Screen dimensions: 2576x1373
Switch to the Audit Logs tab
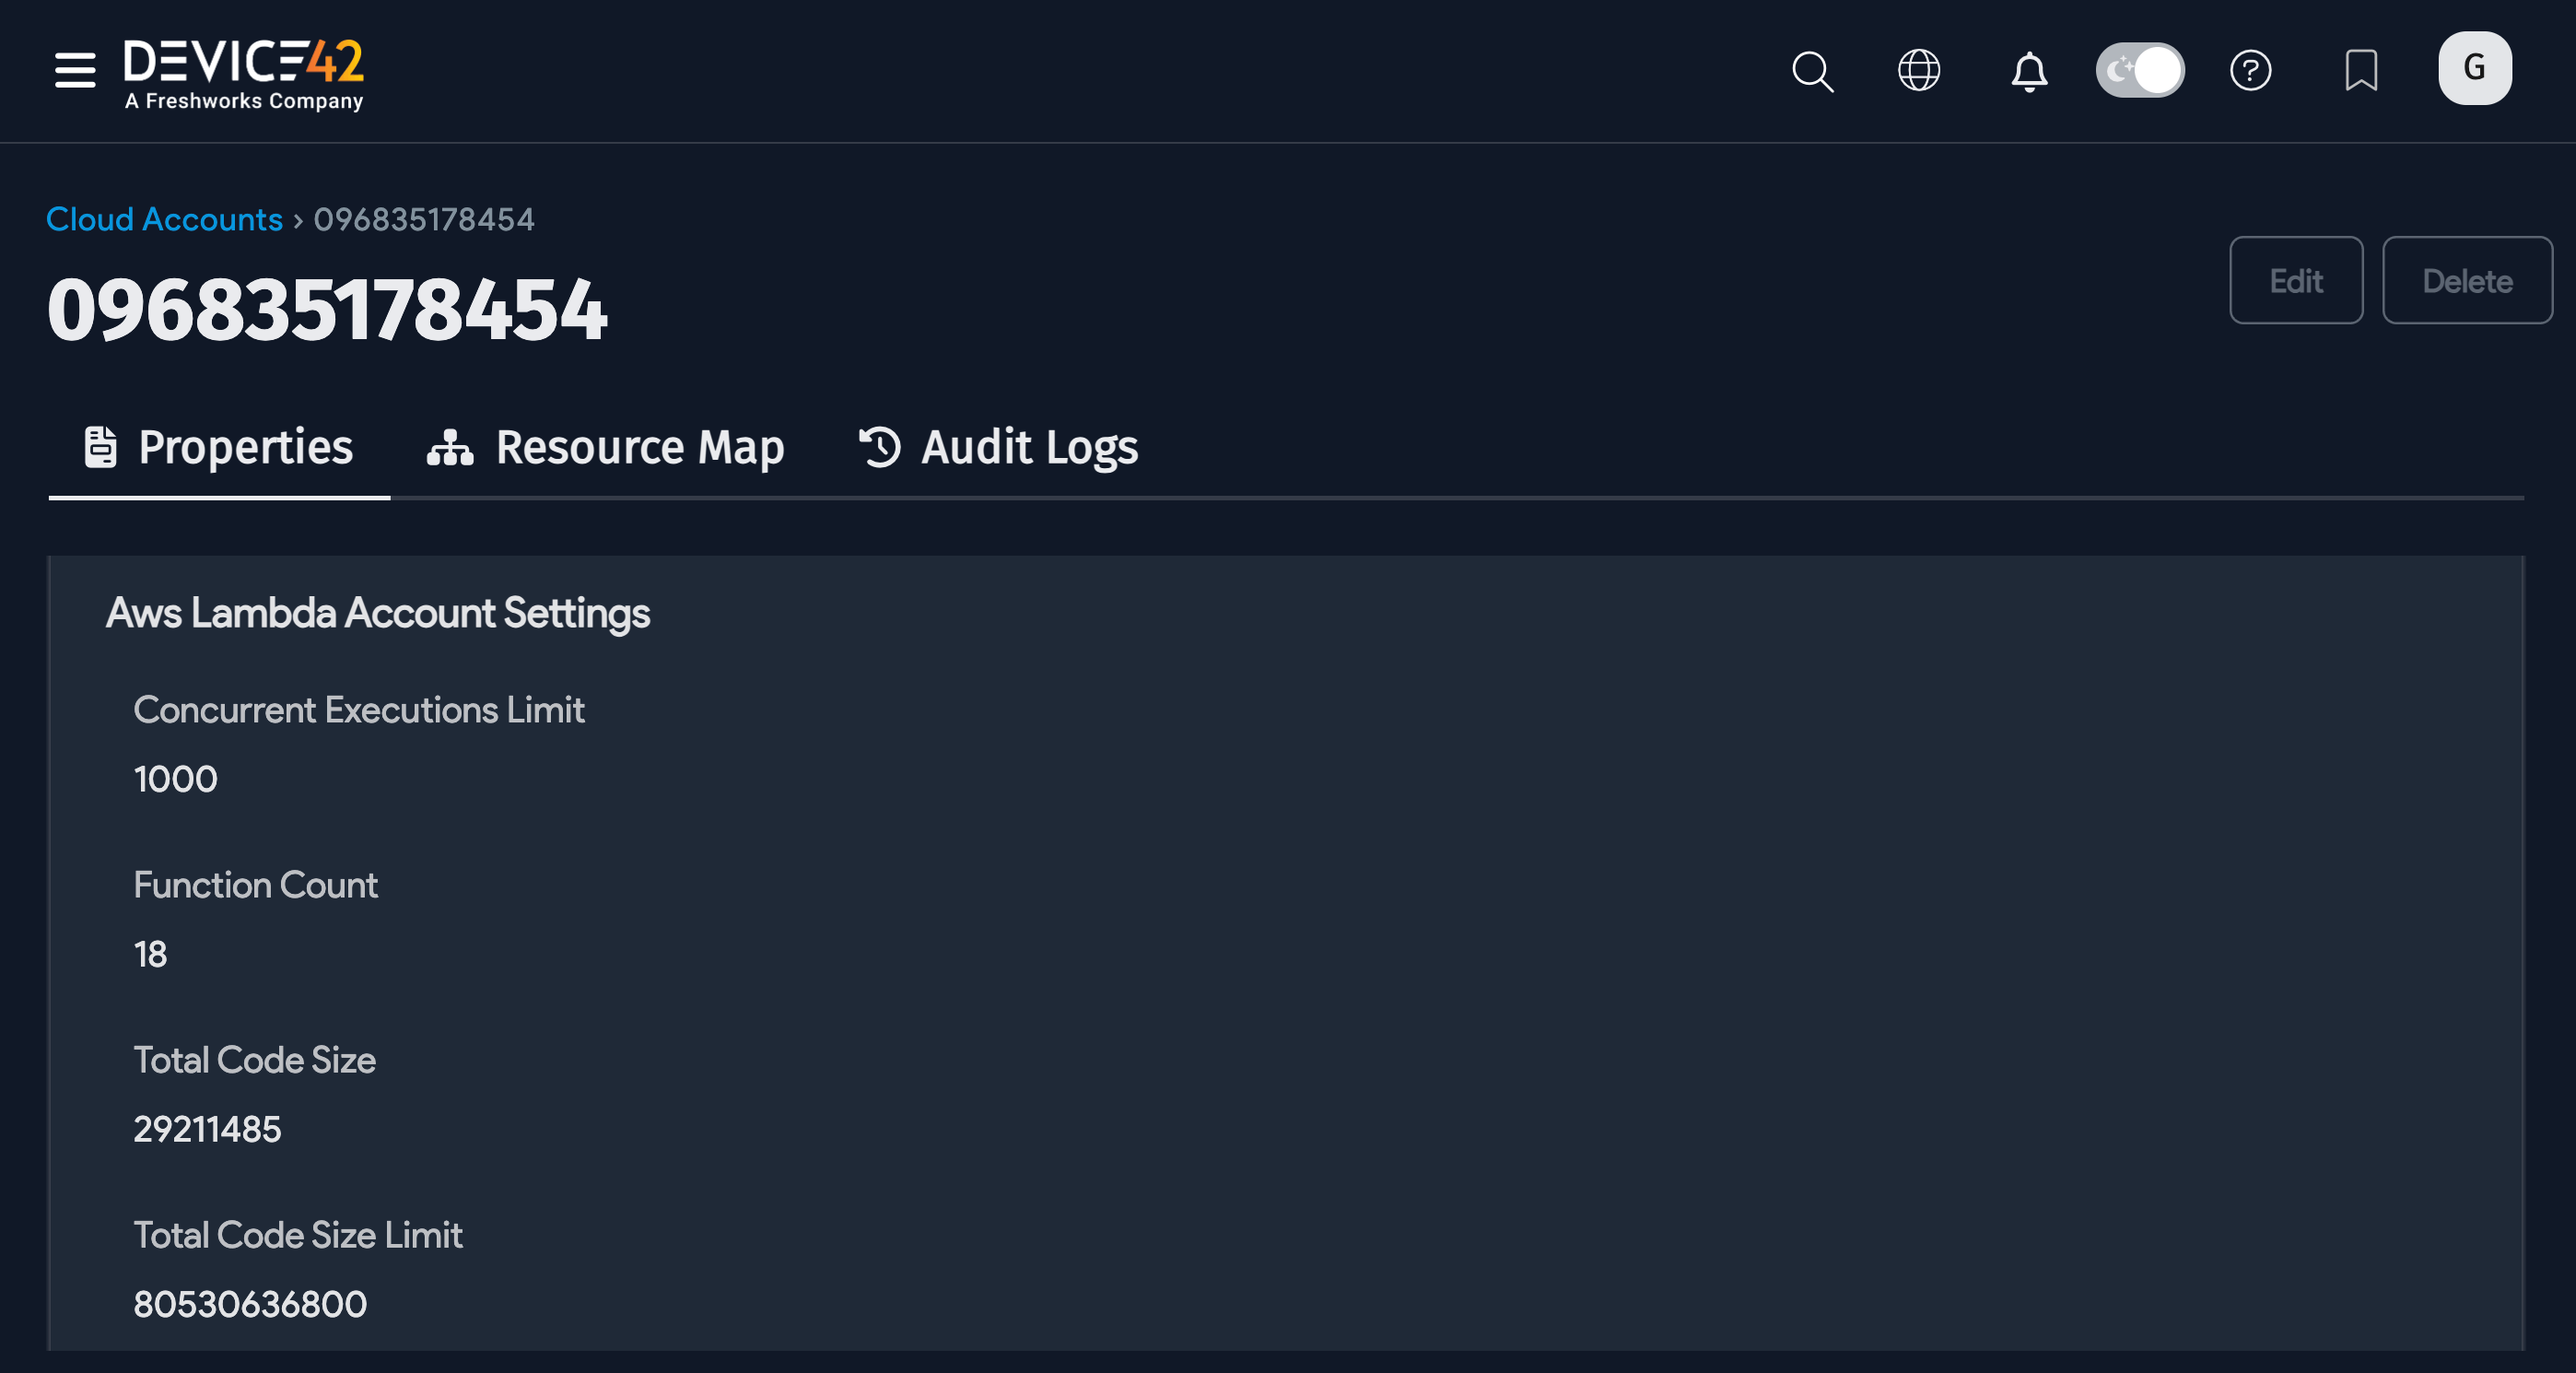pyautogui.click(x=1029, y=447)
